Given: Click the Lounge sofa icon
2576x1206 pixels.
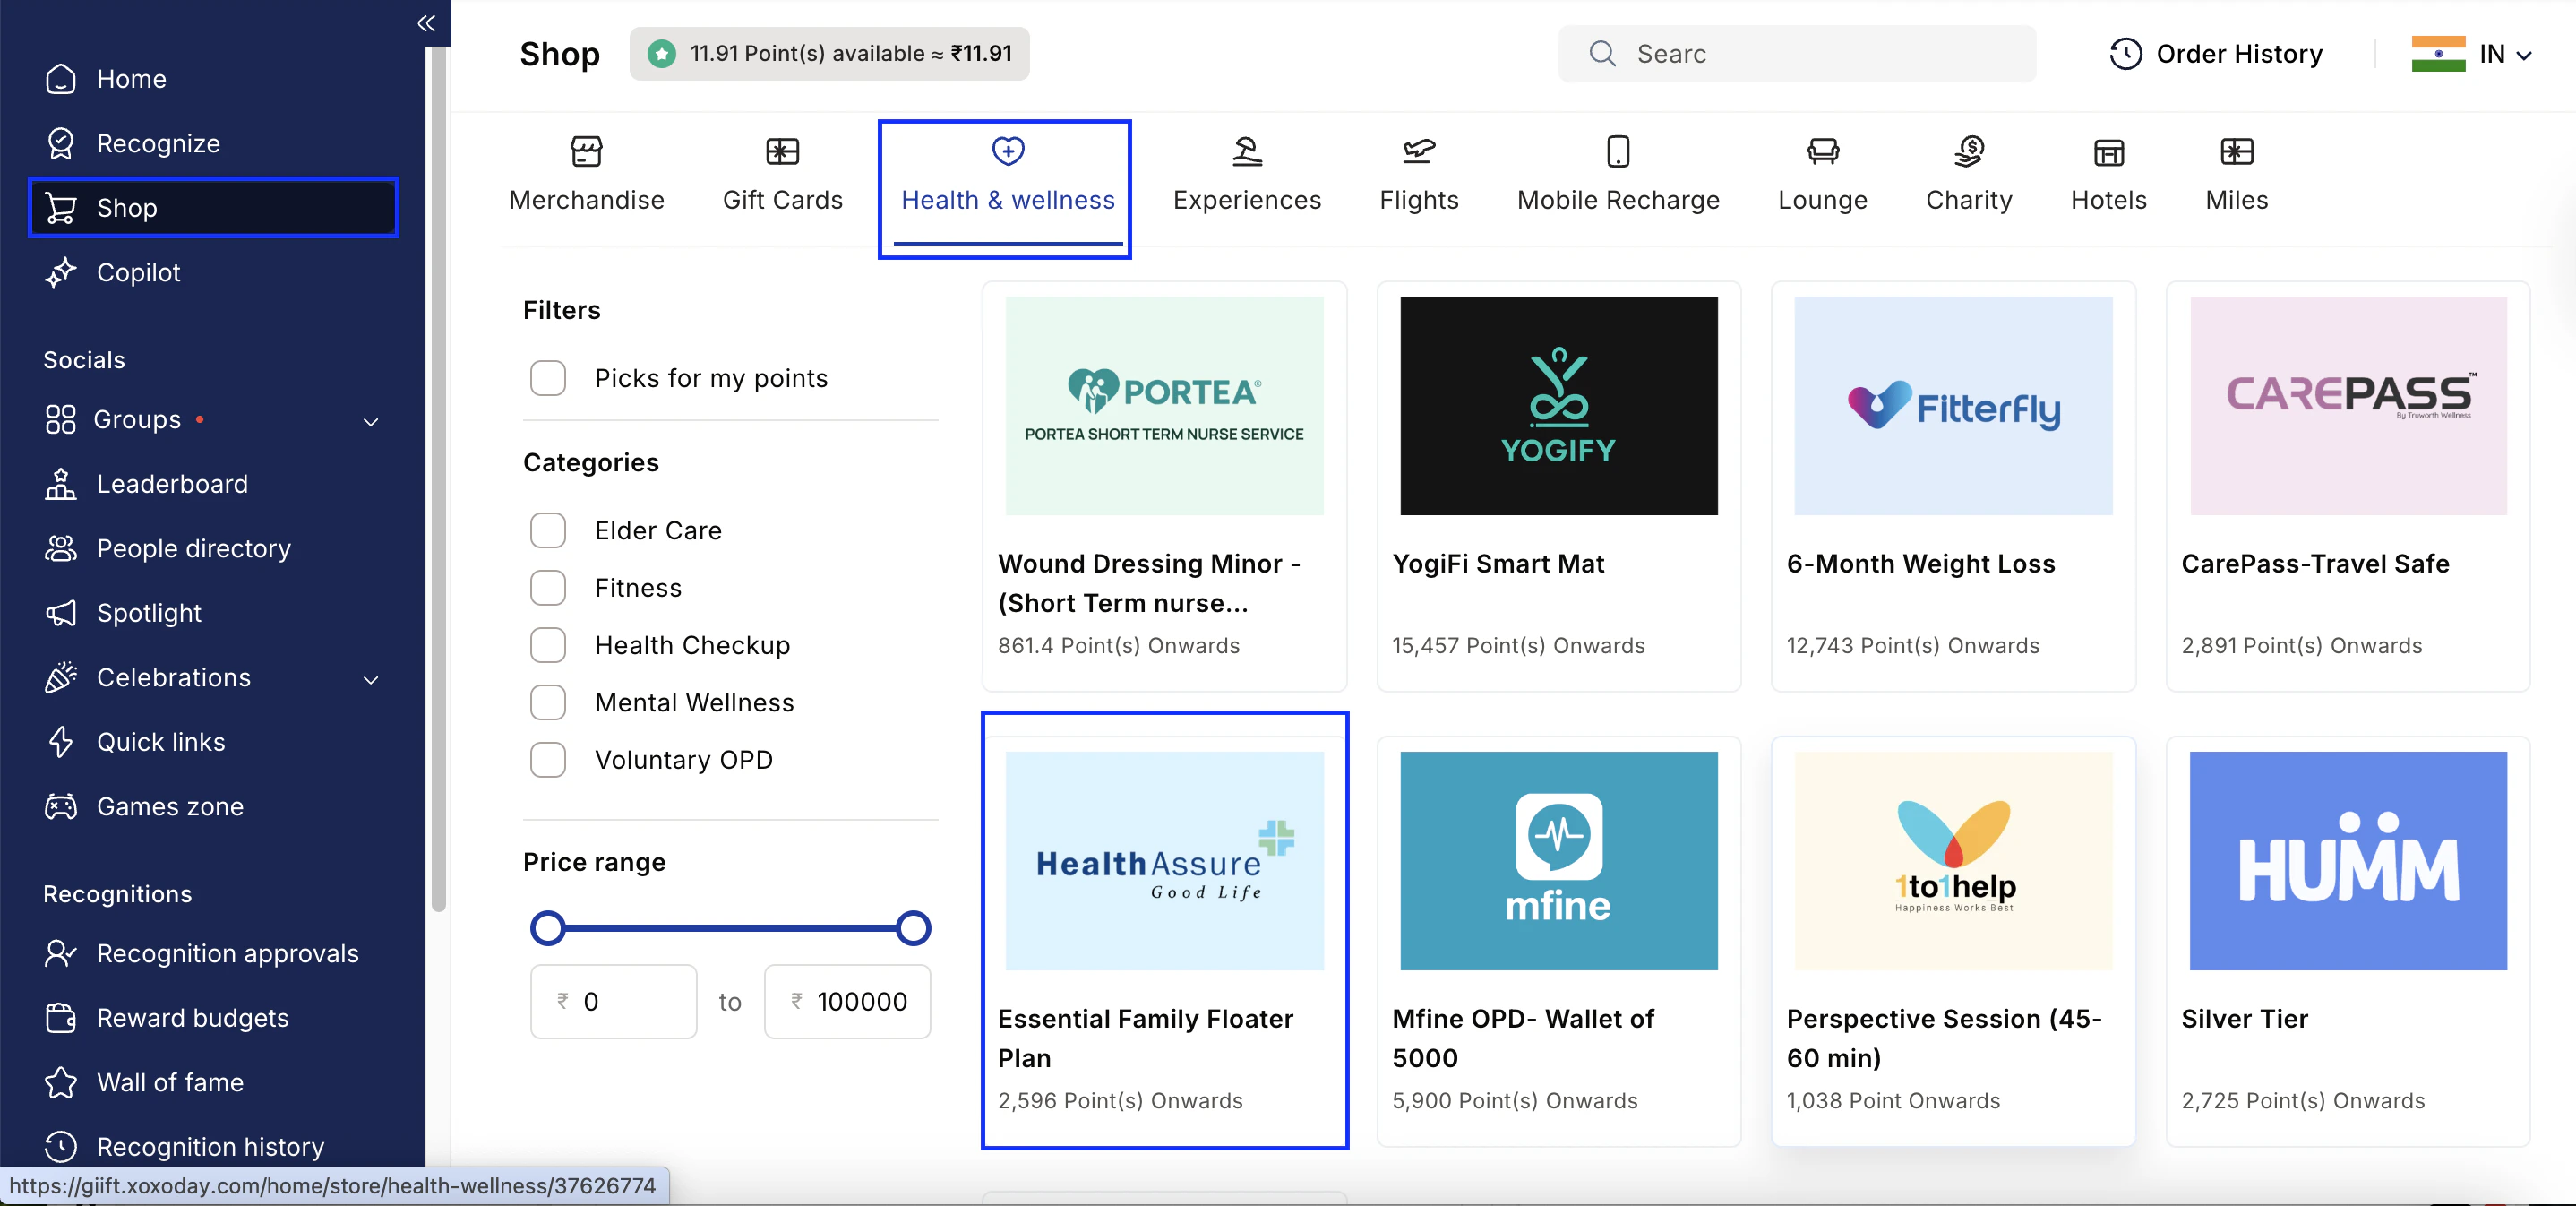Looking at the screenshot, I should [1823, 152].
